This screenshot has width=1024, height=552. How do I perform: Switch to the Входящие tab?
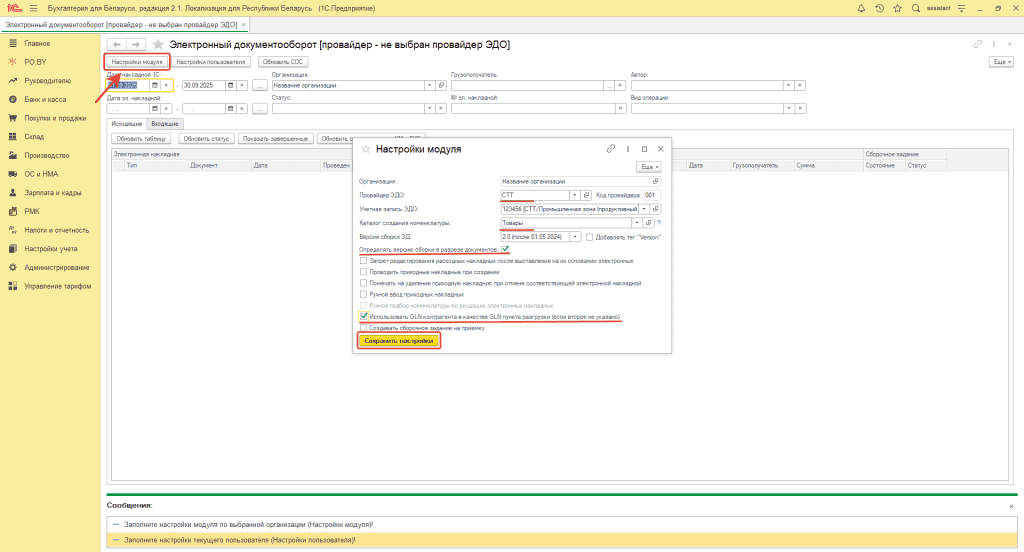point(165,122)
